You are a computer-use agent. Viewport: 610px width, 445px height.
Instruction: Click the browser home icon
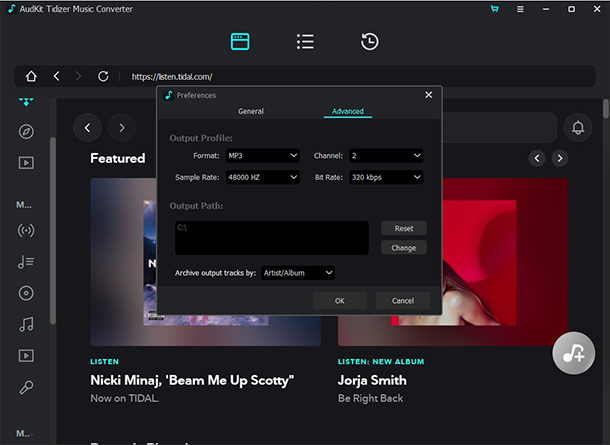[x=31, y=76]
